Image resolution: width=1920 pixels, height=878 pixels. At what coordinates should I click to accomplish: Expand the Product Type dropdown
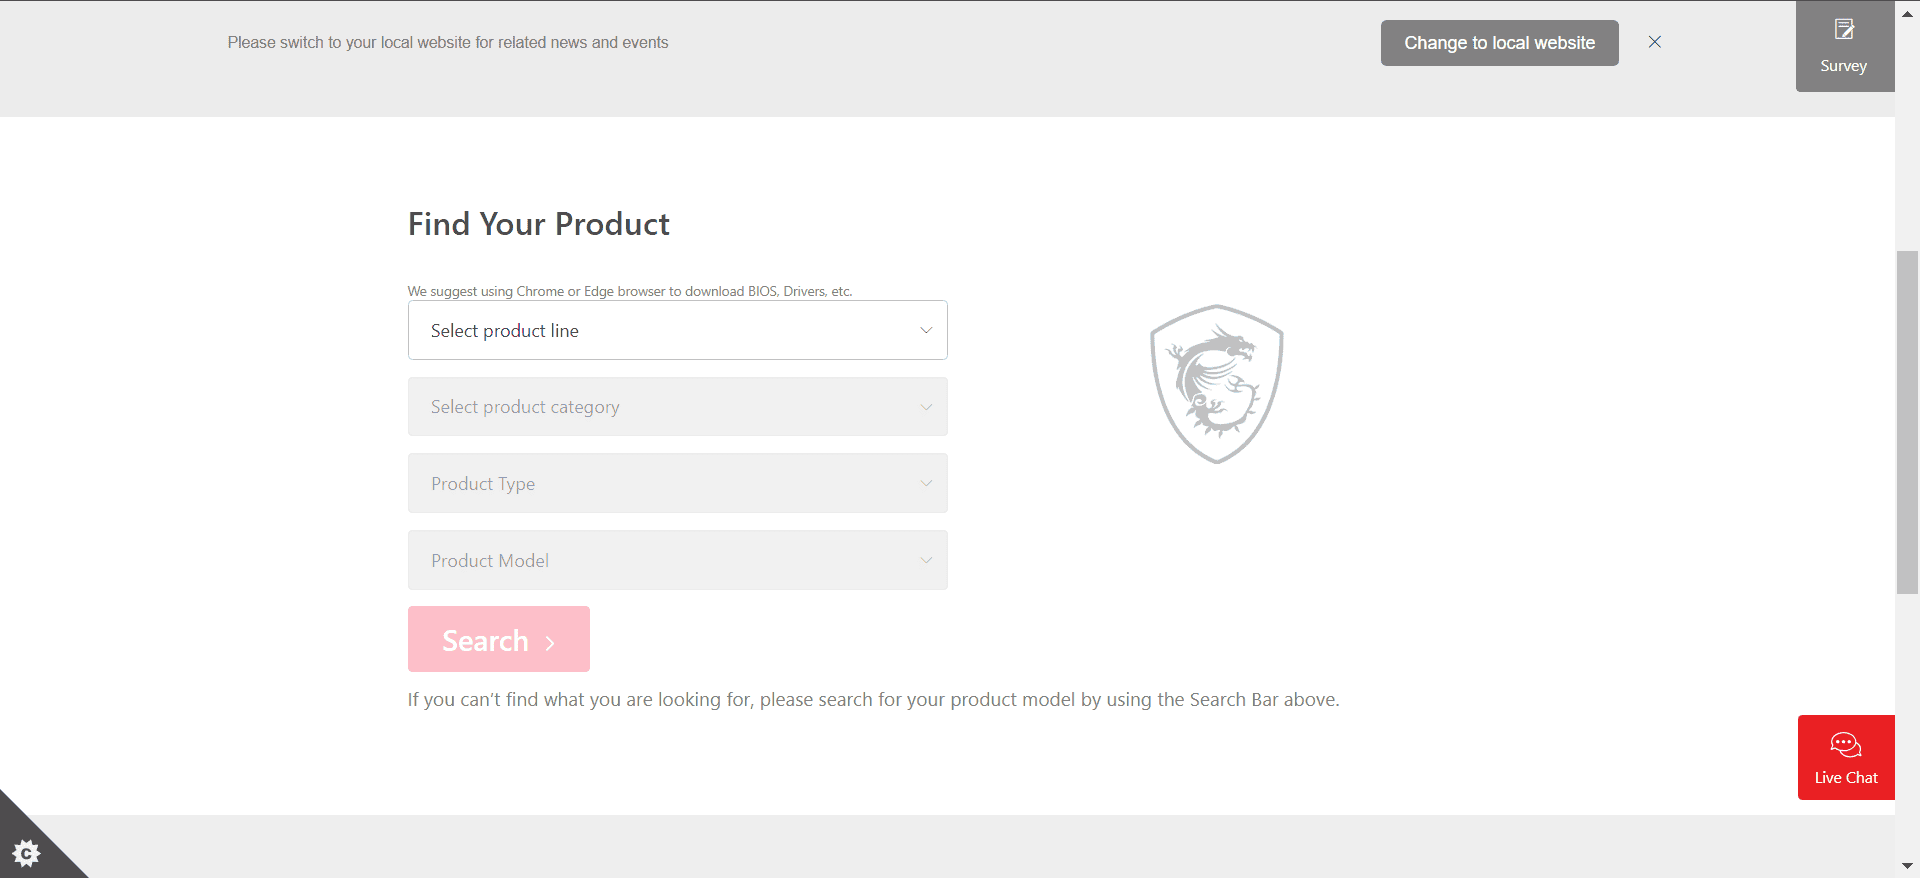677,484
